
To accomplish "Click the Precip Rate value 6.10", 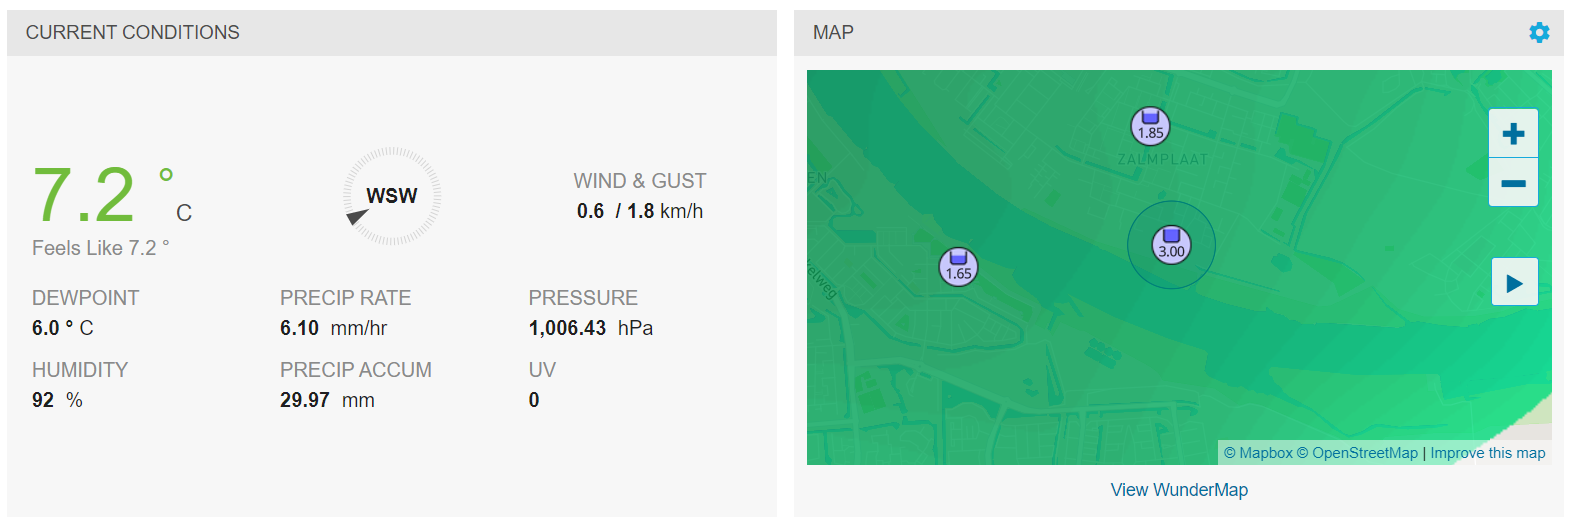I will [x=299, y=328].
